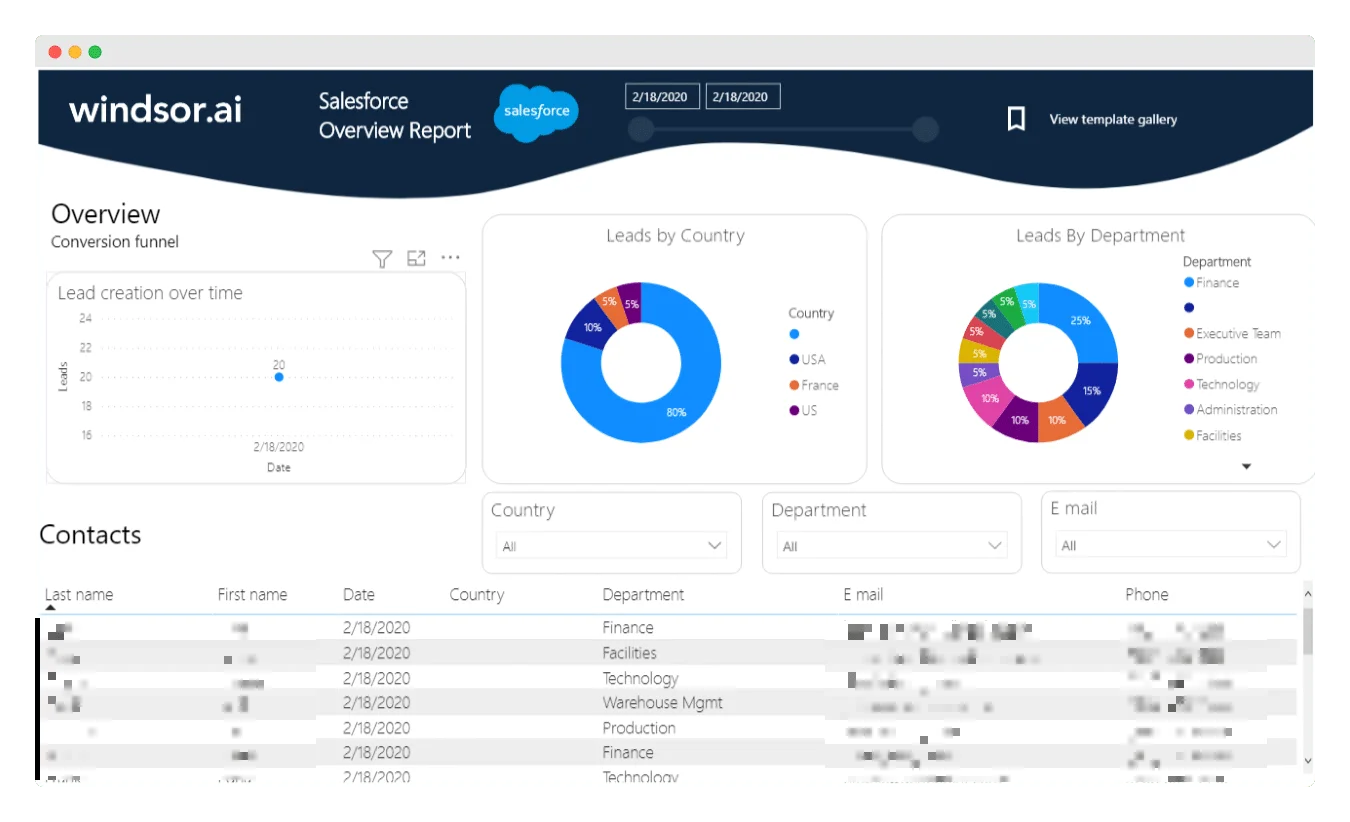This screenshot has width=1350, height=822.
Task: Click the Salesforce cloud logo
Action: pos(536,113)
